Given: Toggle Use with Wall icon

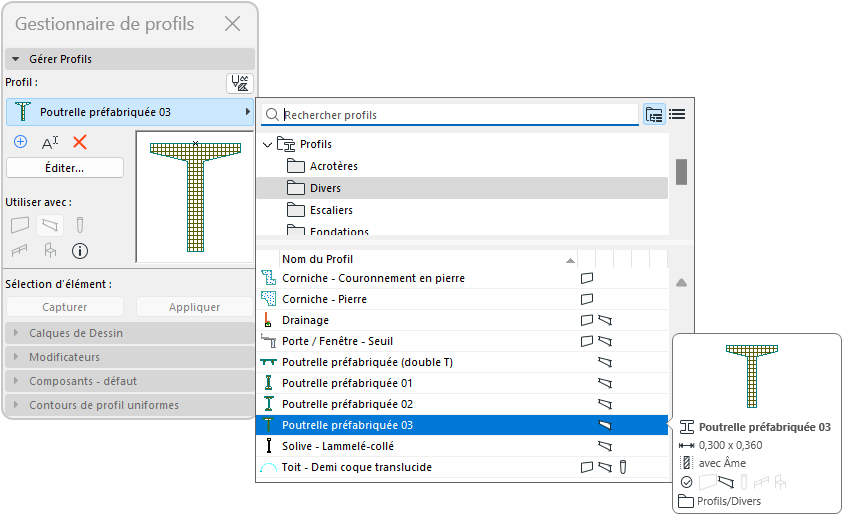Looking at the screenshot, I should click(20, 225).
